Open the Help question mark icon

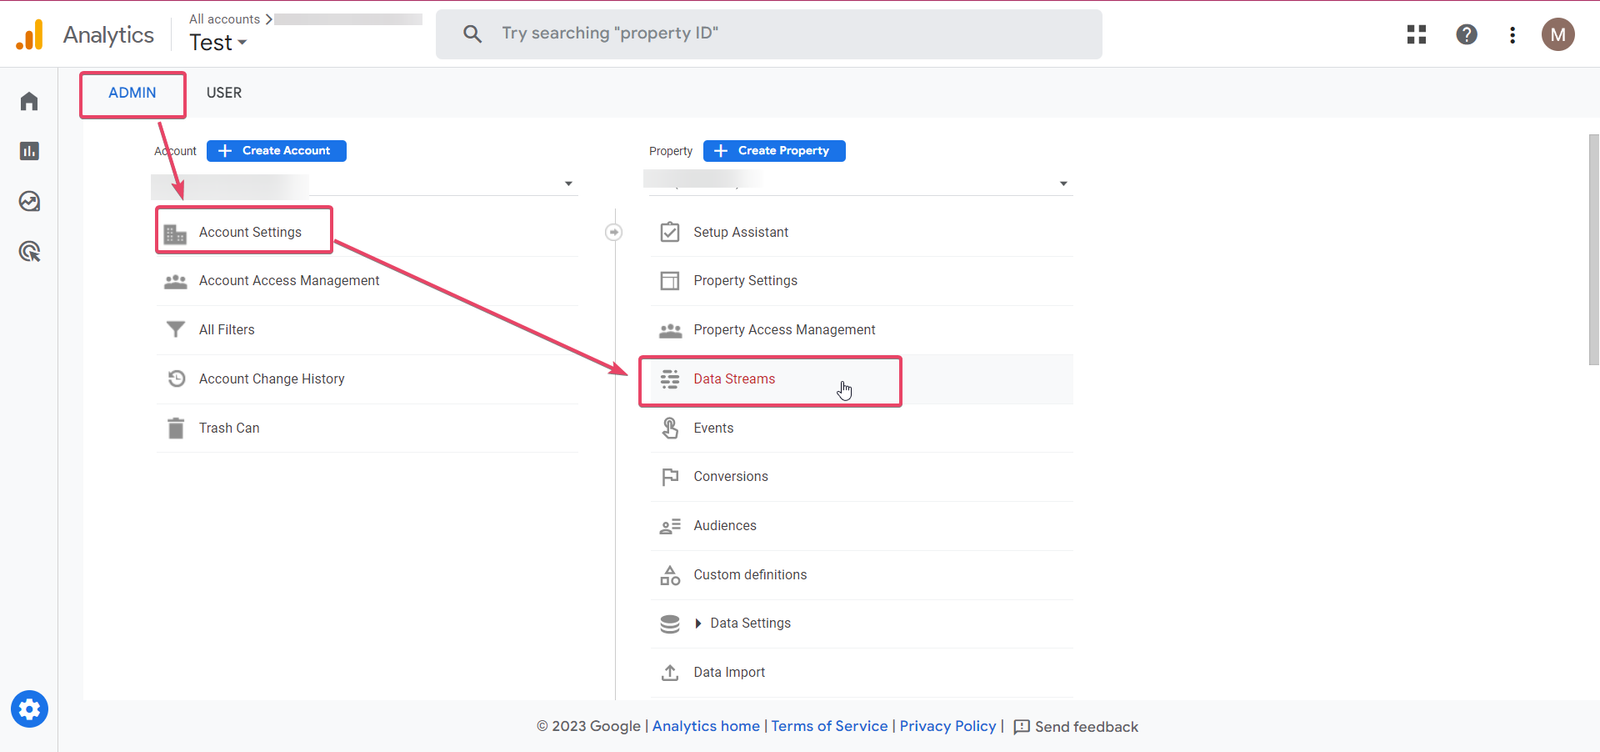tap(1466, 35)
